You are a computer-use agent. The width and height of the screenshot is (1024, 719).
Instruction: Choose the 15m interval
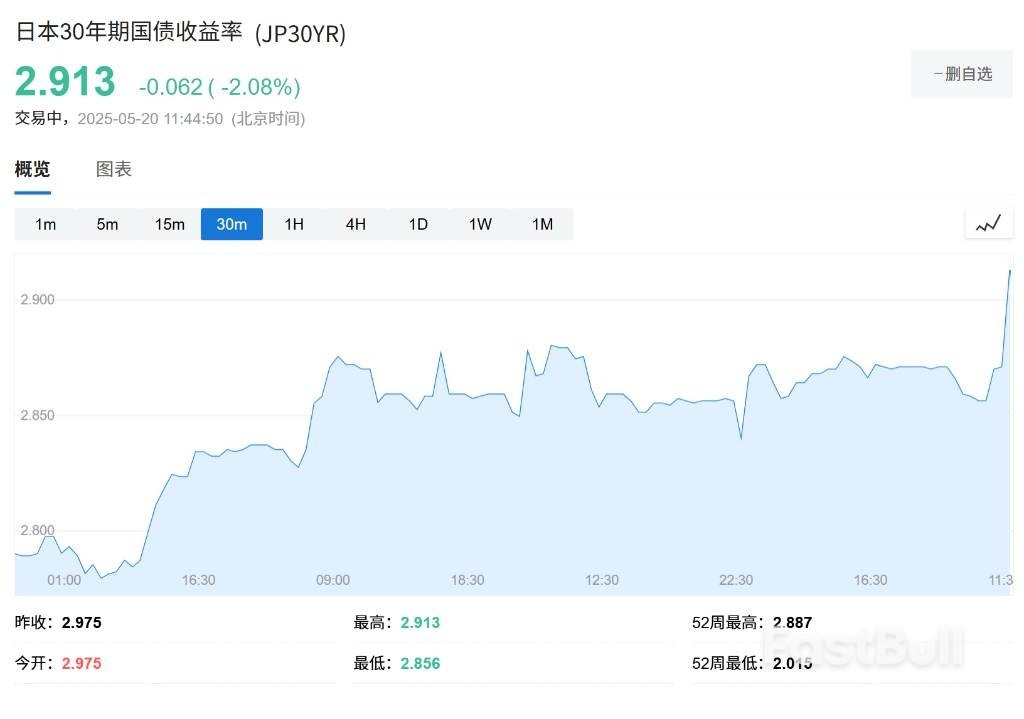(169, 224)
